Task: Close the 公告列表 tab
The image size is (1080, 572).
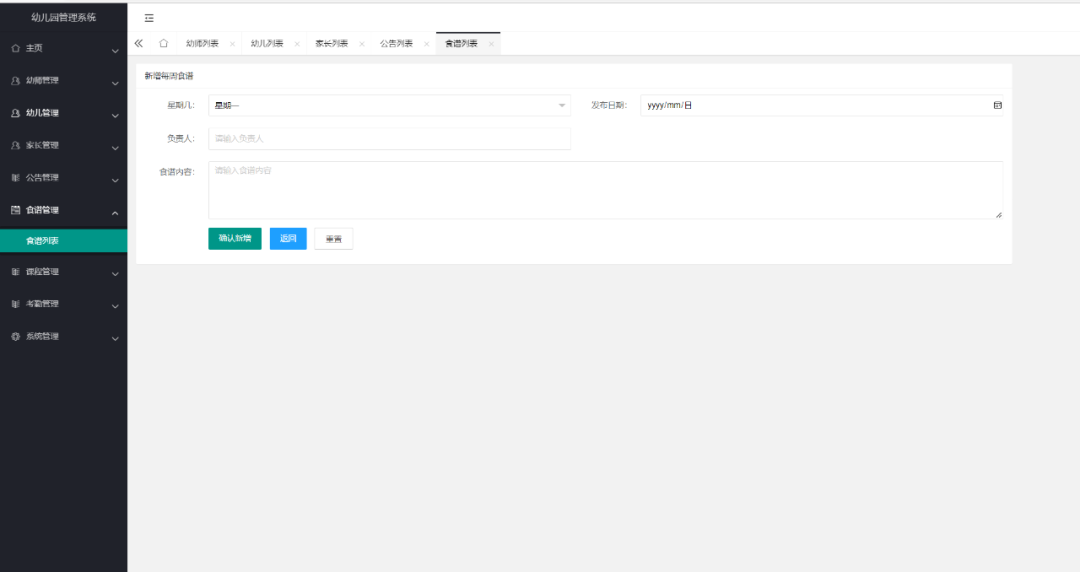Action: (x=426, y=44)
